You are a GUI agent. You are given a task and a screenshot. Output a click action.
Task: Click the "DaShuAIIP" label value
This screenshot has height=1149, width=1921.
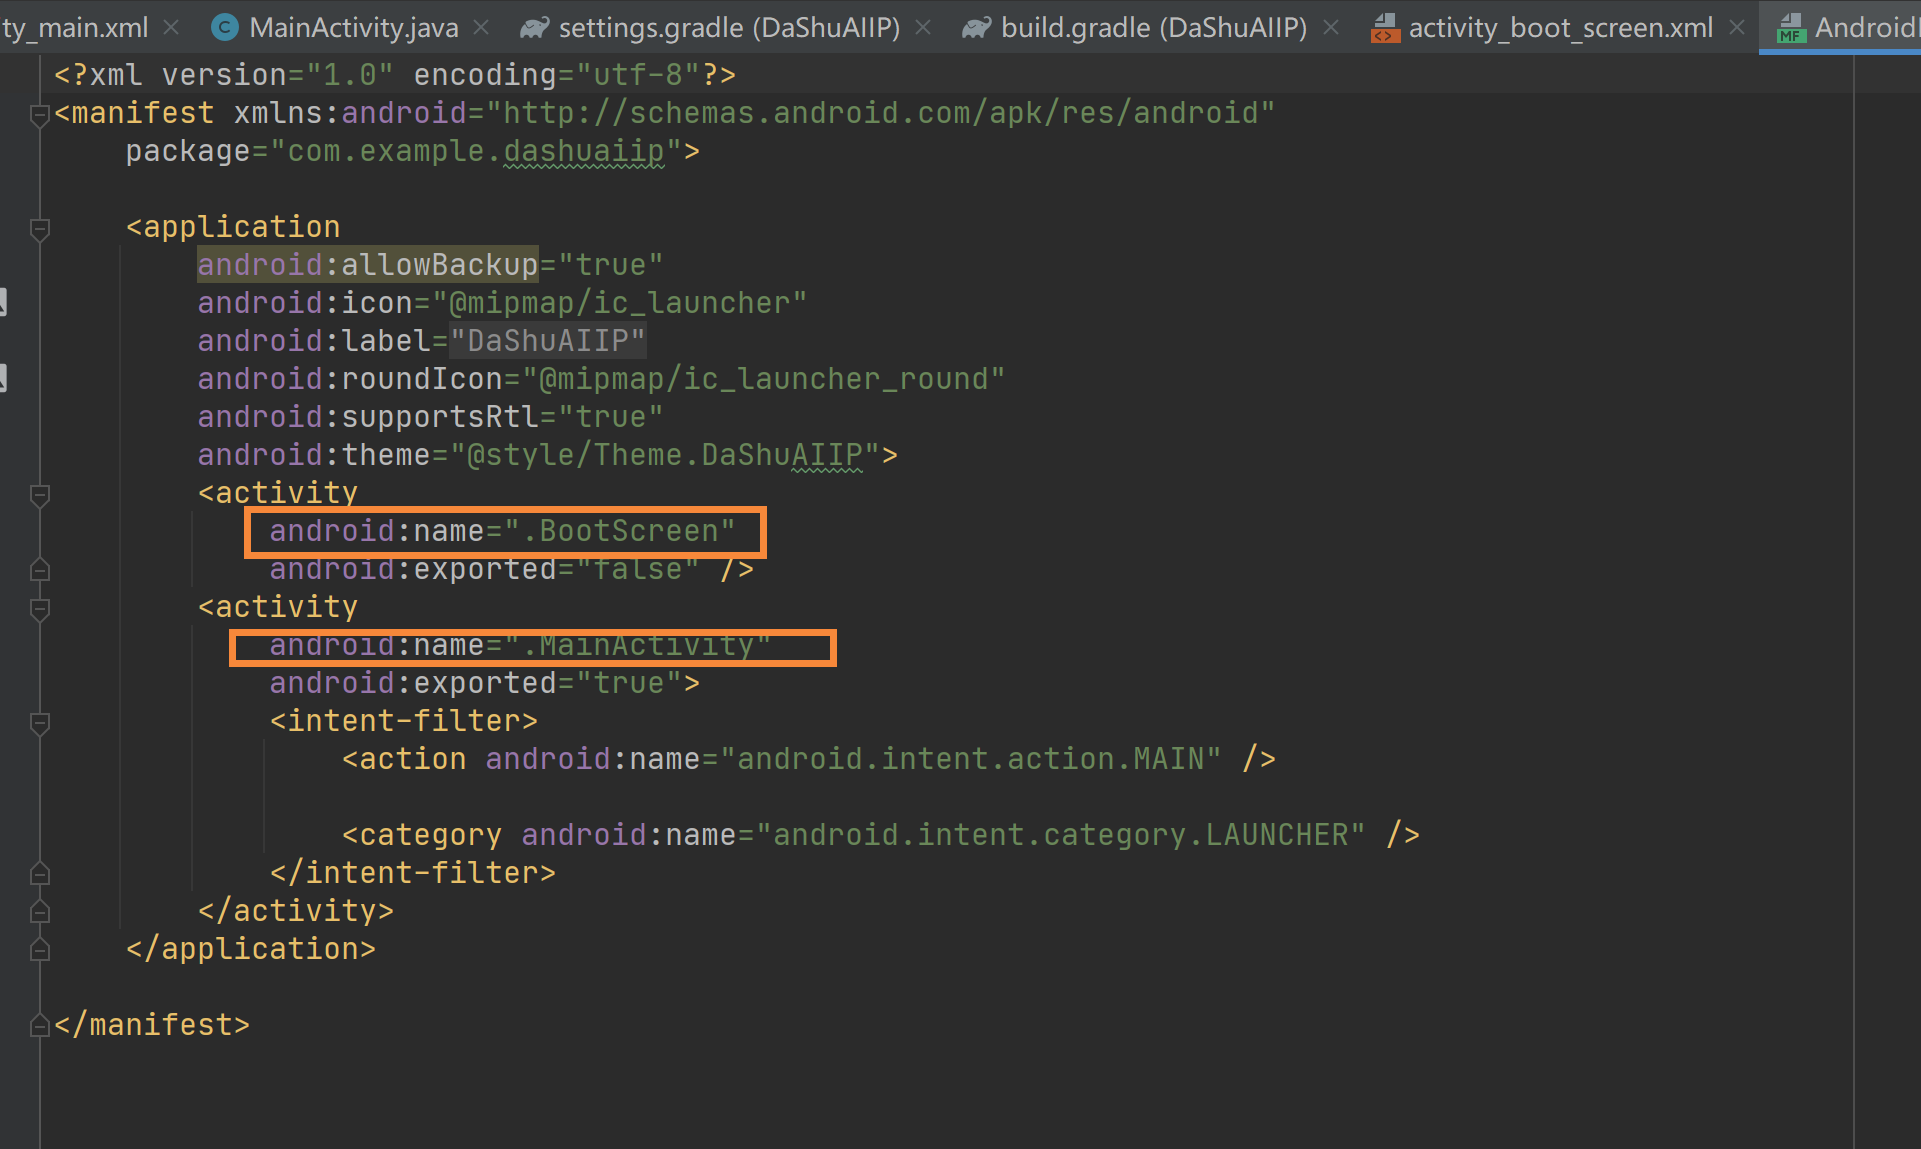pos(548,341)
